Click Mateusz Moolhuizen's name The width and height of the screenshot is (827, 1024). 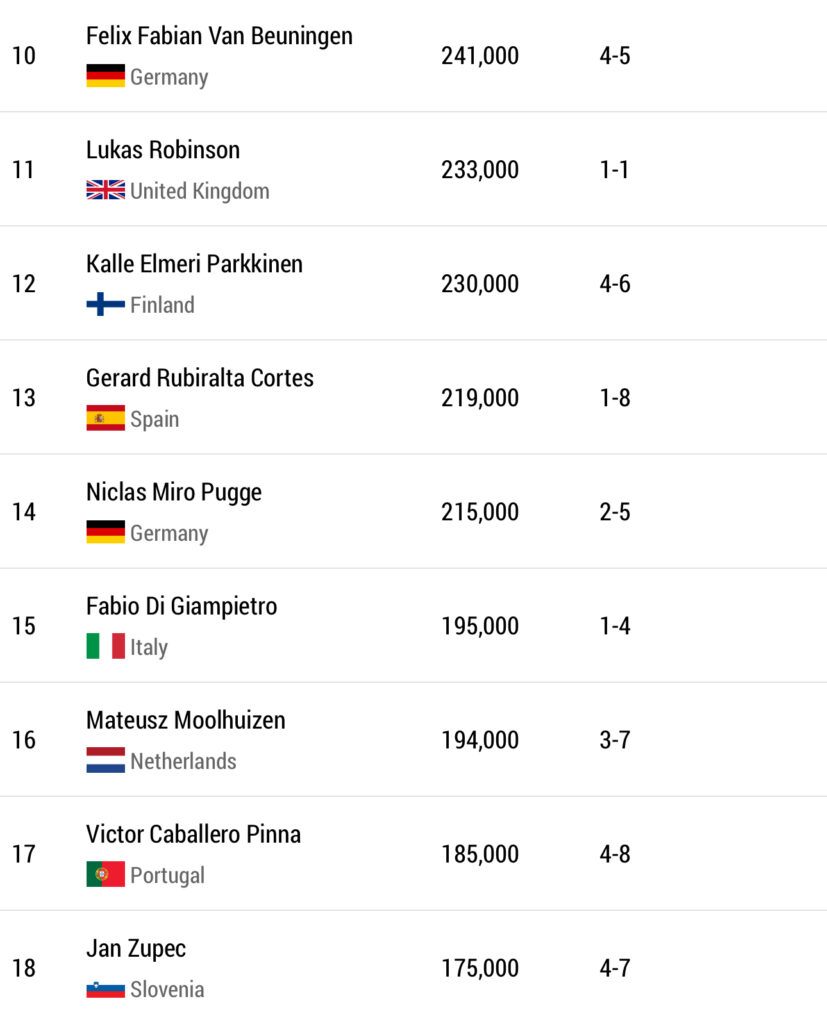(x=185, y=720)
